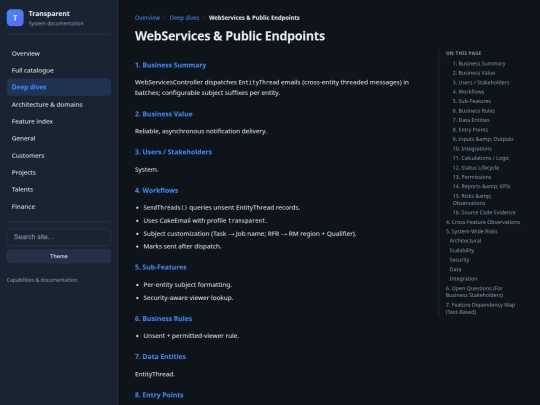Jump to Users / Stakeholders in contents
This screenshot has width=540, height=405.
[x=481, y=83]
